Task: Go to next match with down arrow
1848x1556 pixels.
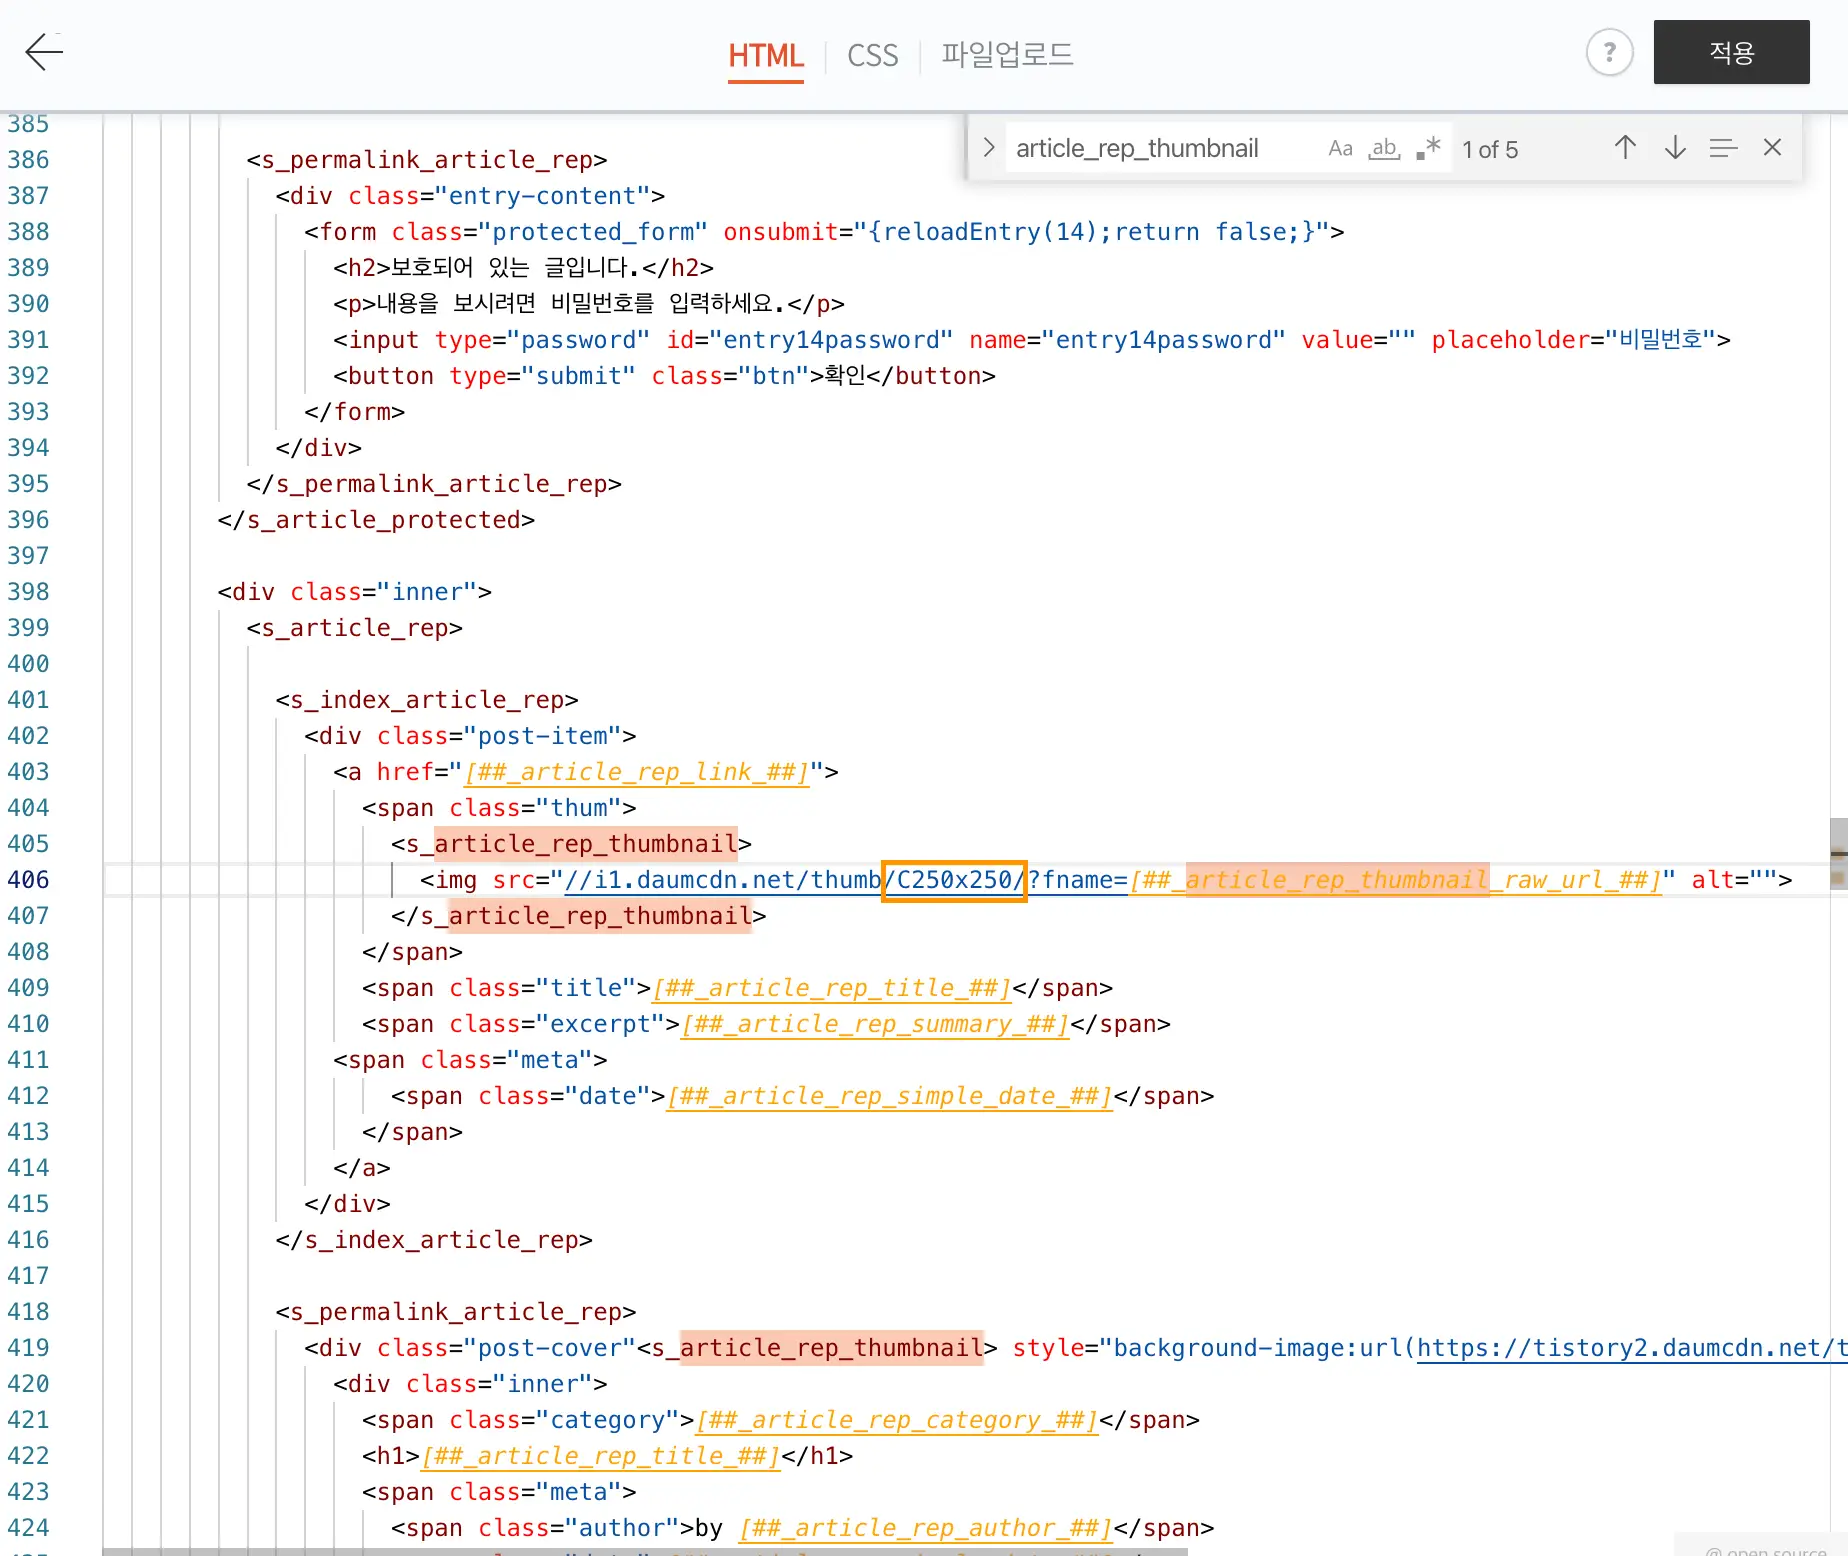Action: (x=1675, y=148)
